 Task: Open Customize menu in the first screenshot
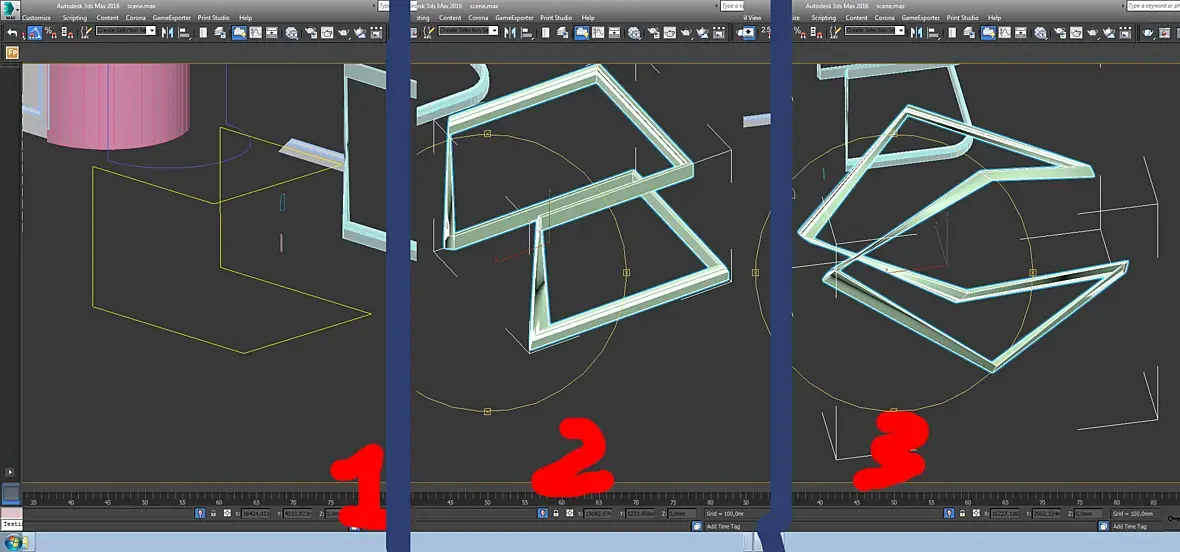(x=36, y=17)
